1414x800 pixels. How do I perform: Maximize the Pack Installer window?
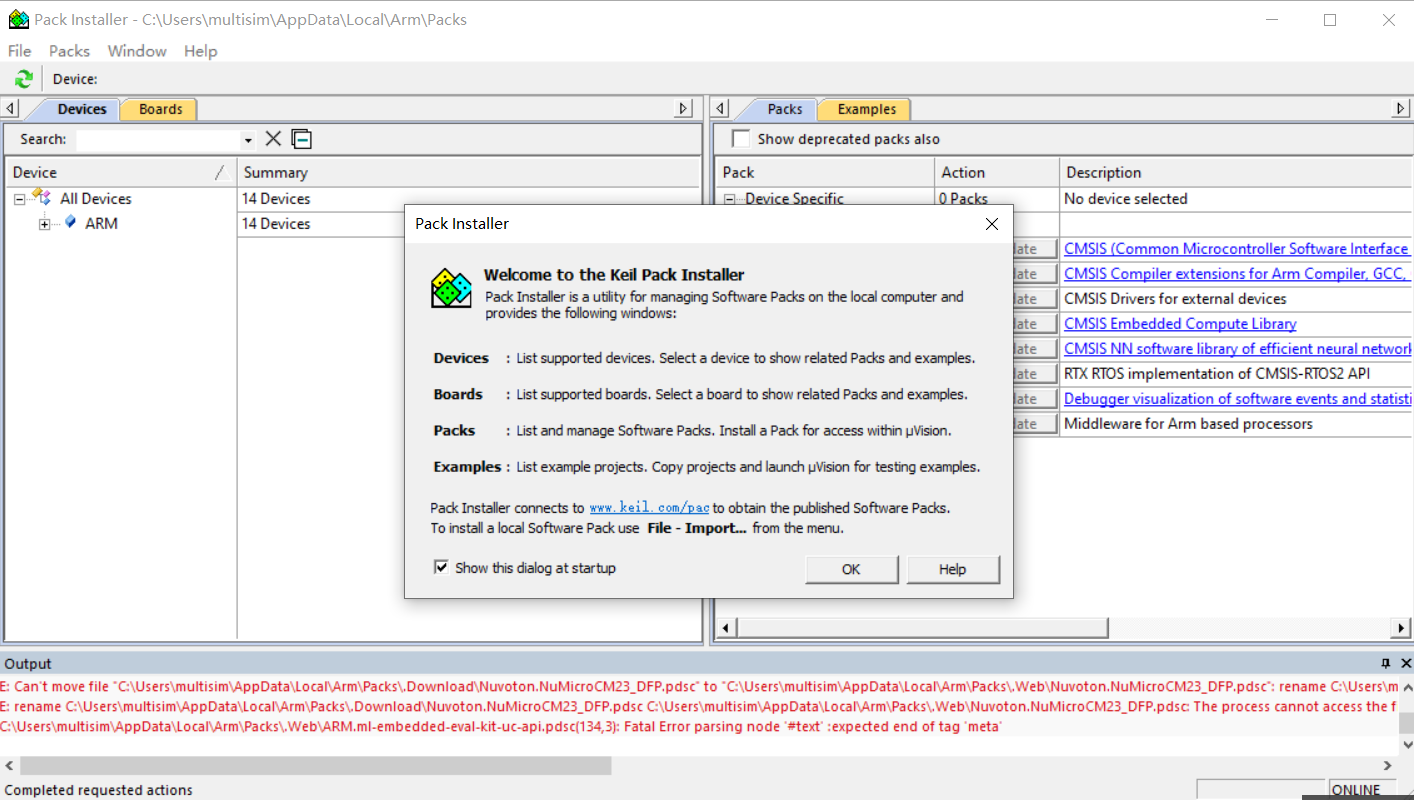click(1330, 20)
